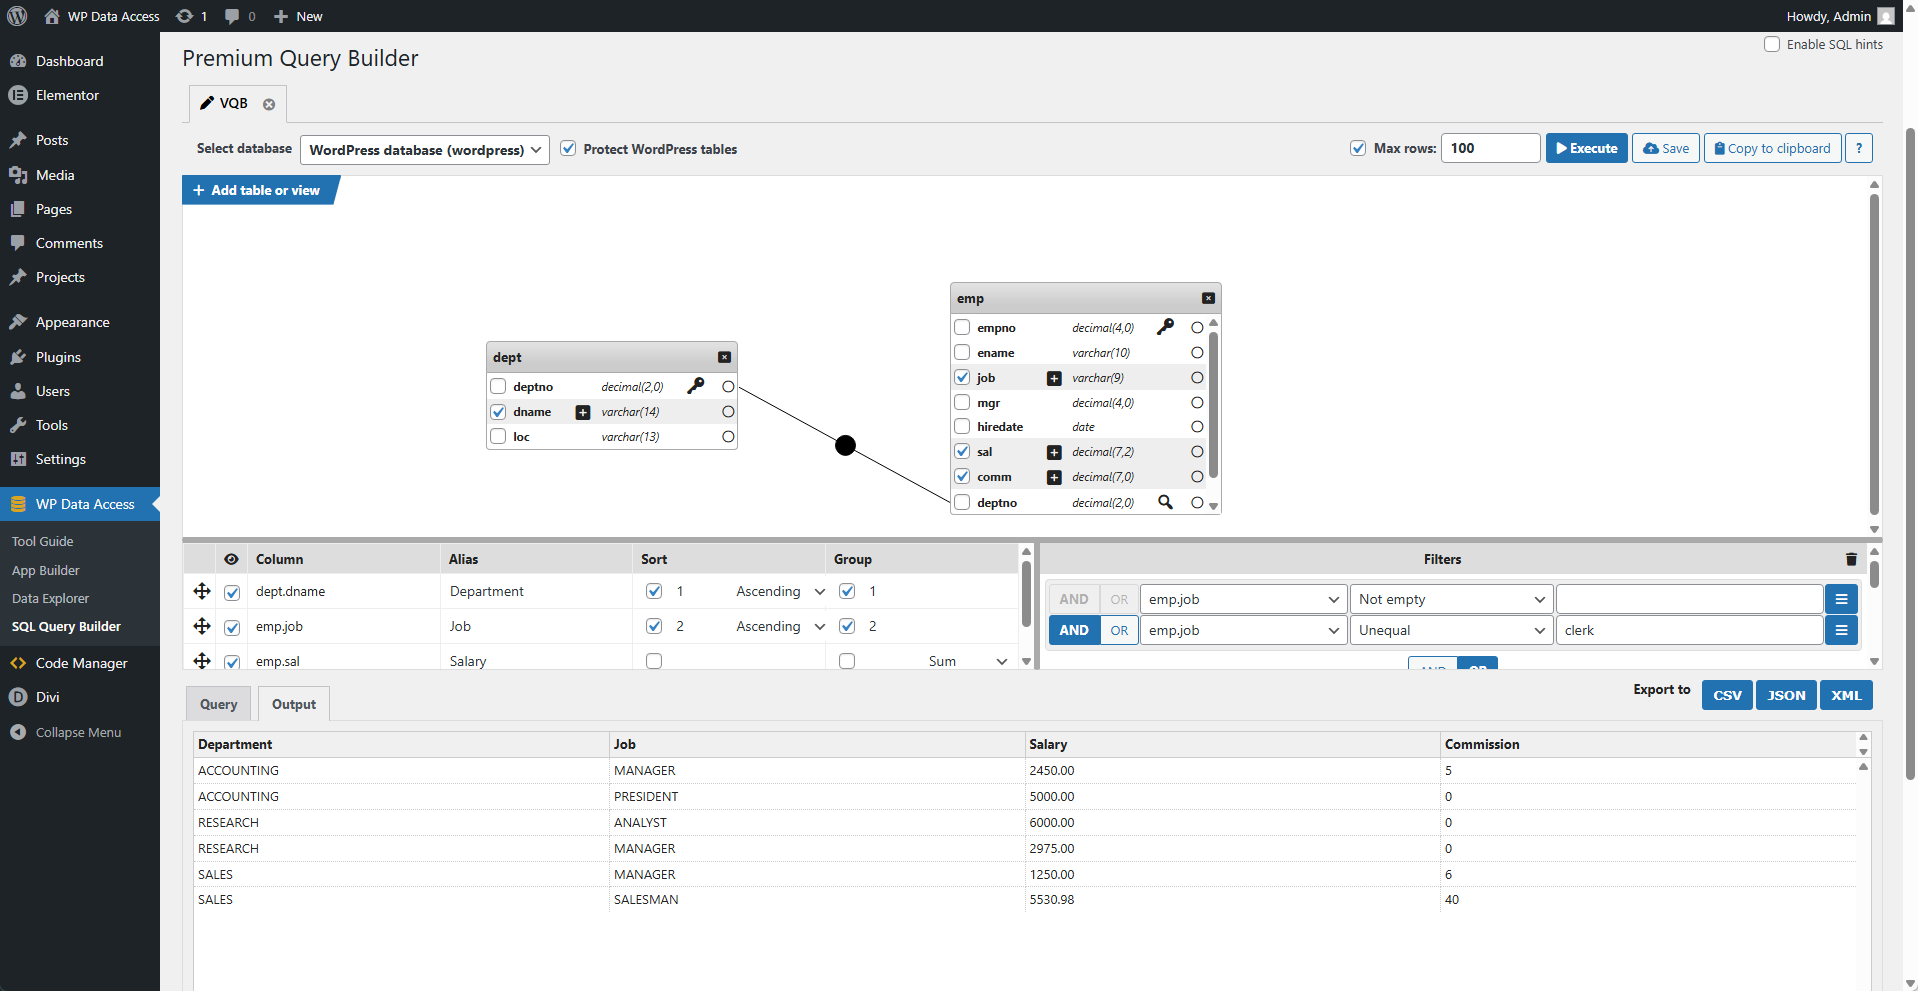Click the black join dot between tables
Screen dimensions: 1918x991
click(x=846, y=445)
